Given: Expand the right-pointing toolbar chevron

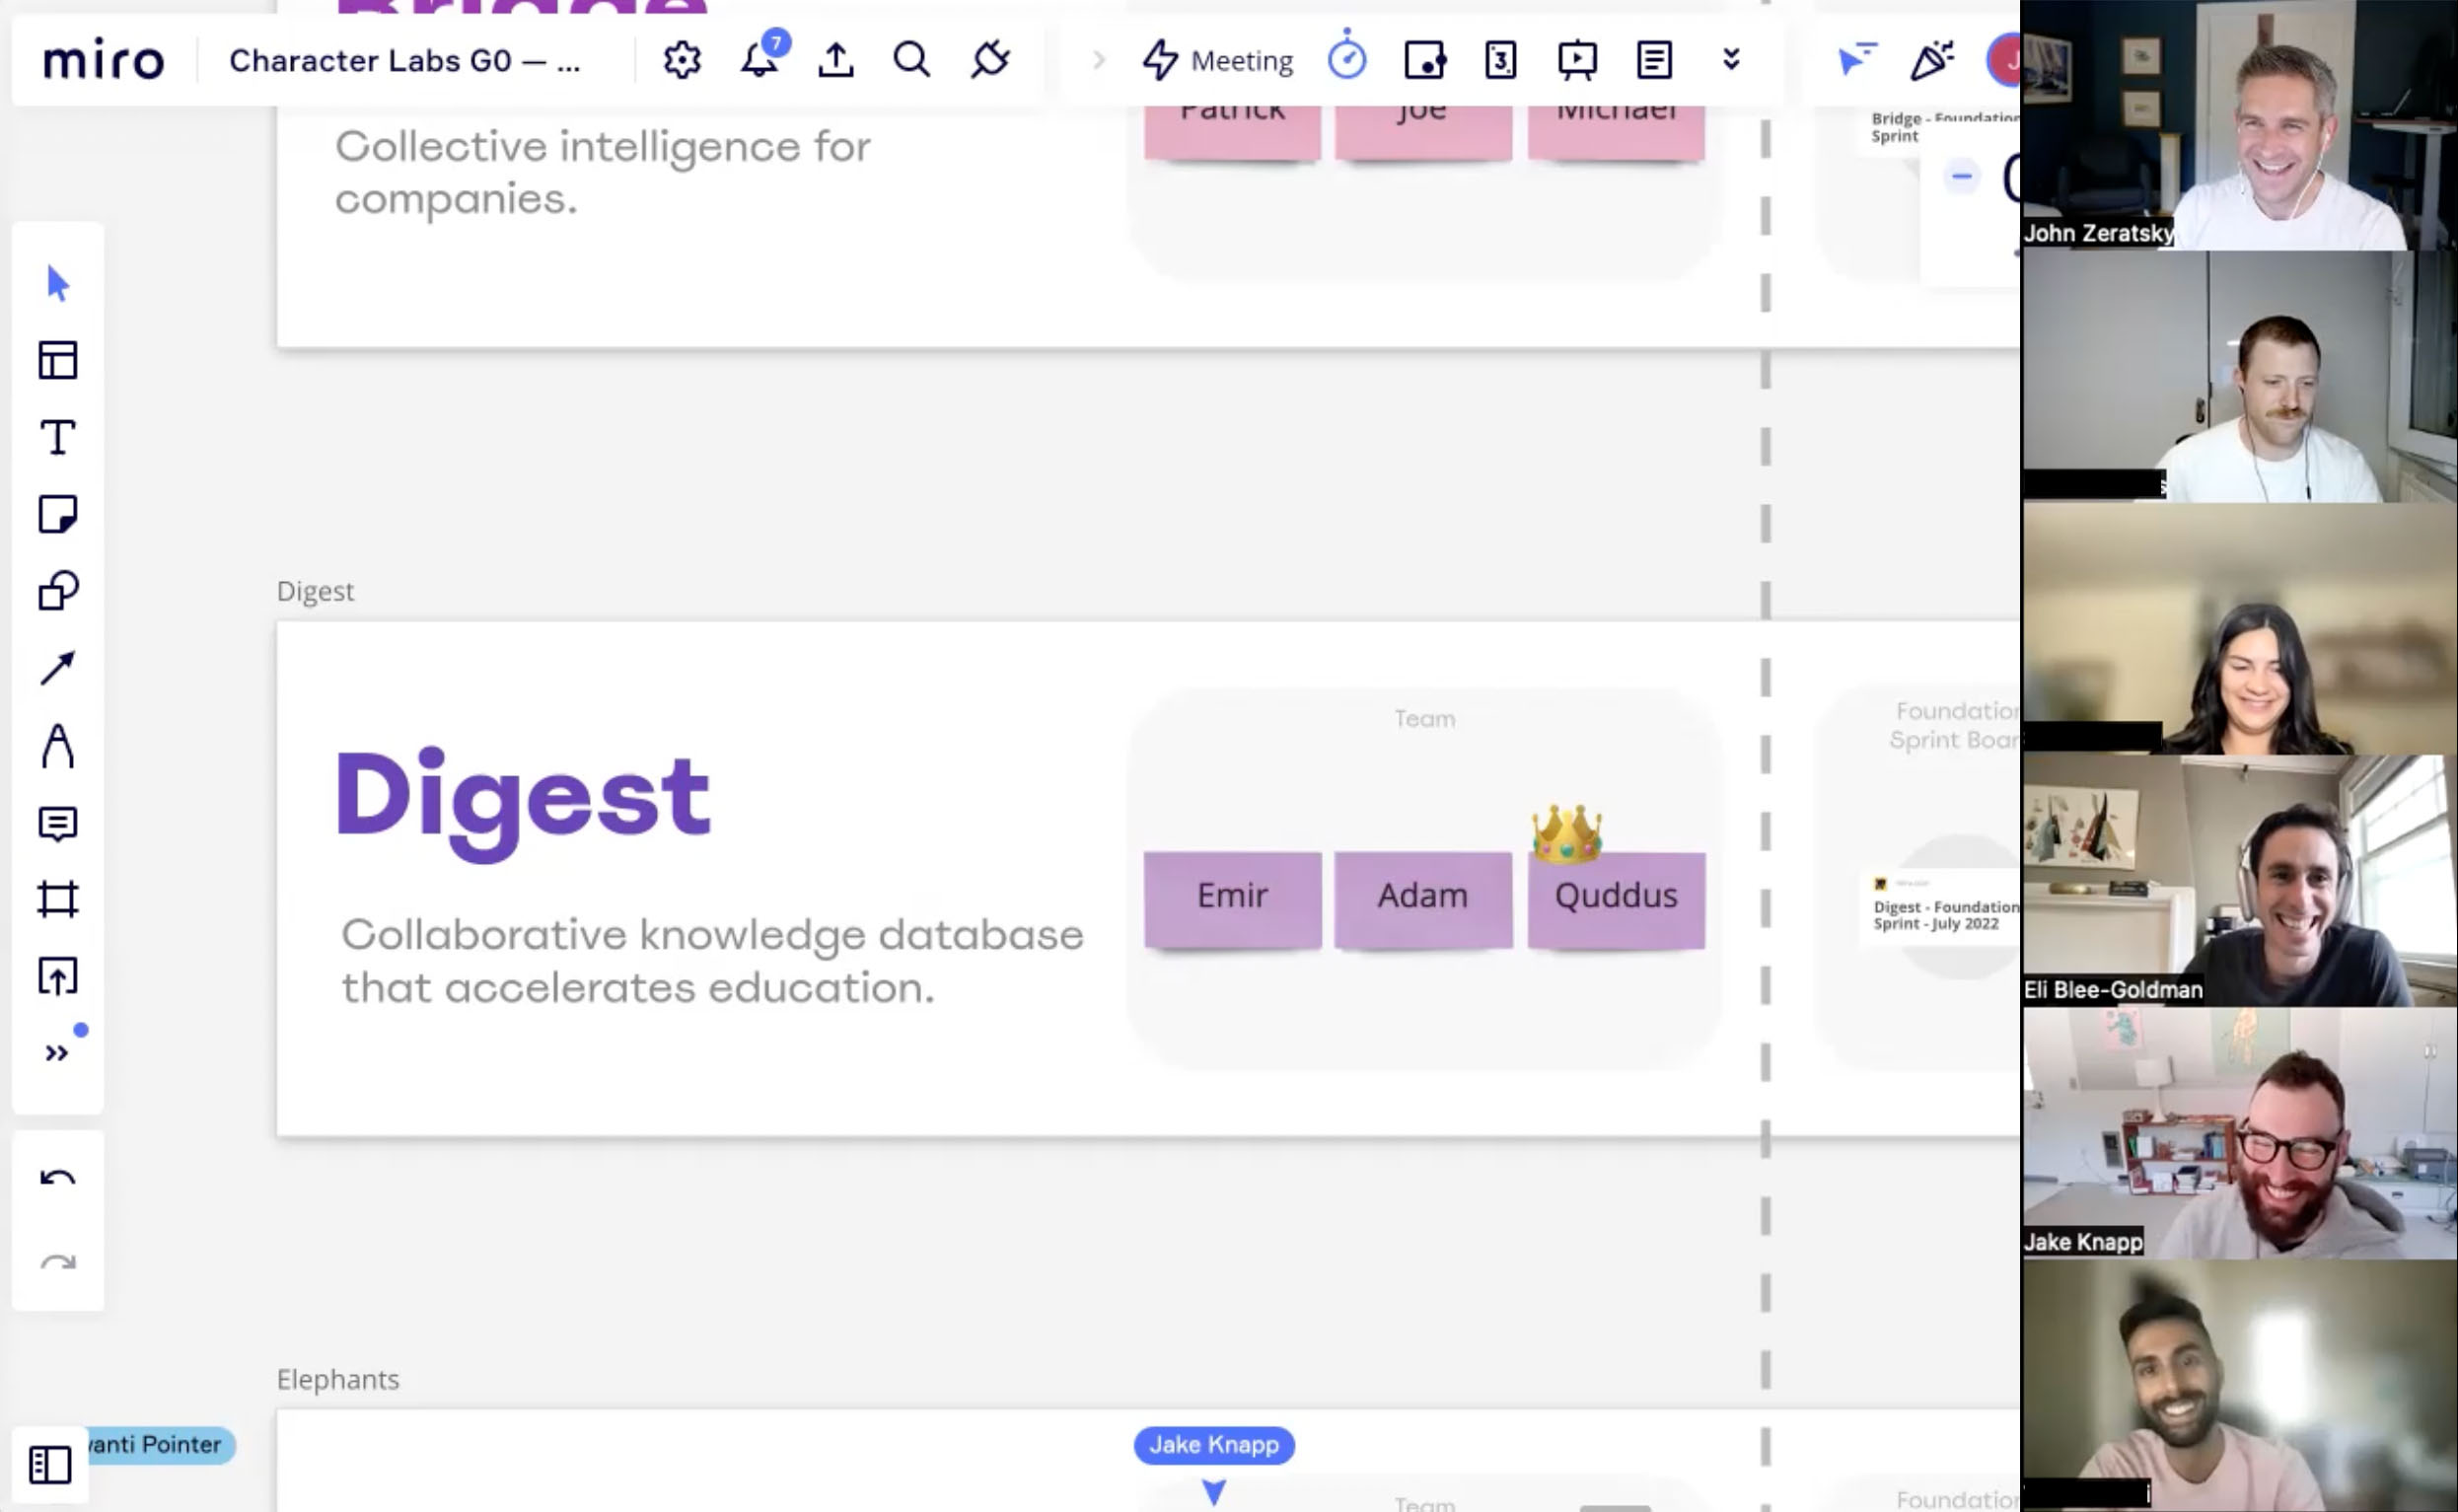Looking at the screenshot, I should coord(1099,60).
